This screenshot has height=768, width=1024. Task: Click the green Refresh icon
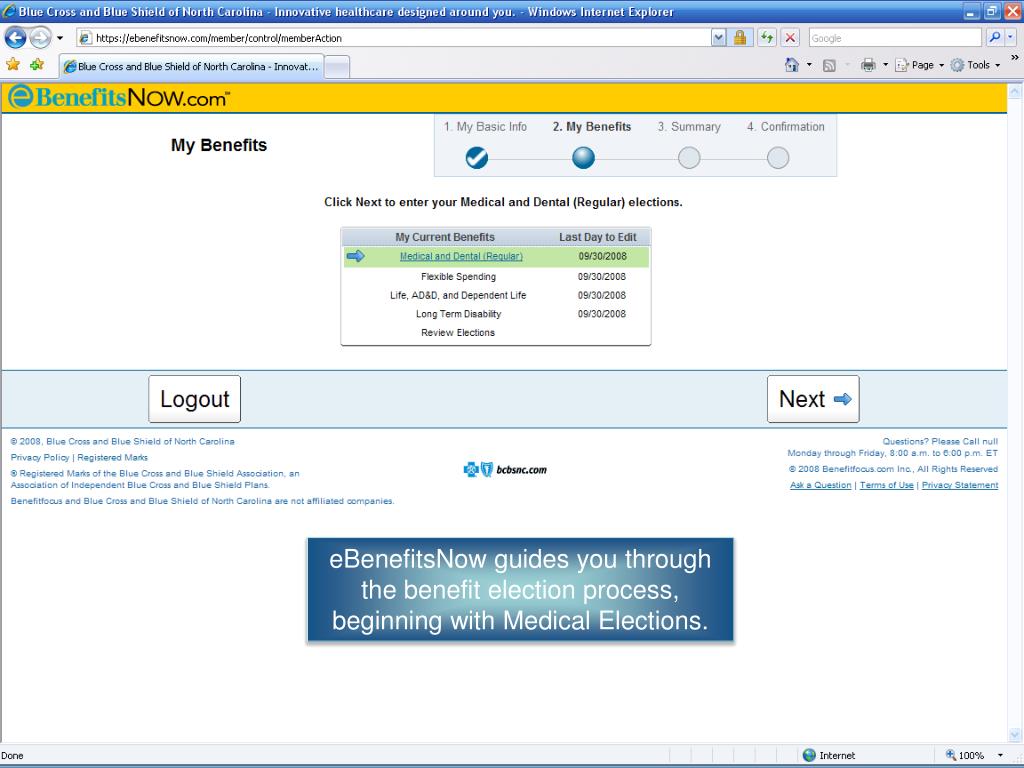click(x=767, y=38)
